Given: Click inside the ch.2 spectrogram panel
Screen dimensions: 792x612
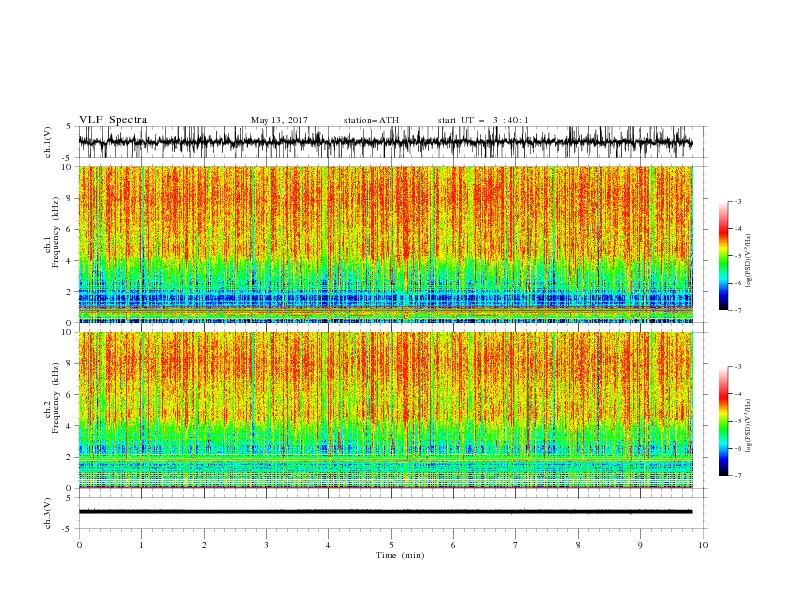Looking at the screenshot, I should [385, 410].
